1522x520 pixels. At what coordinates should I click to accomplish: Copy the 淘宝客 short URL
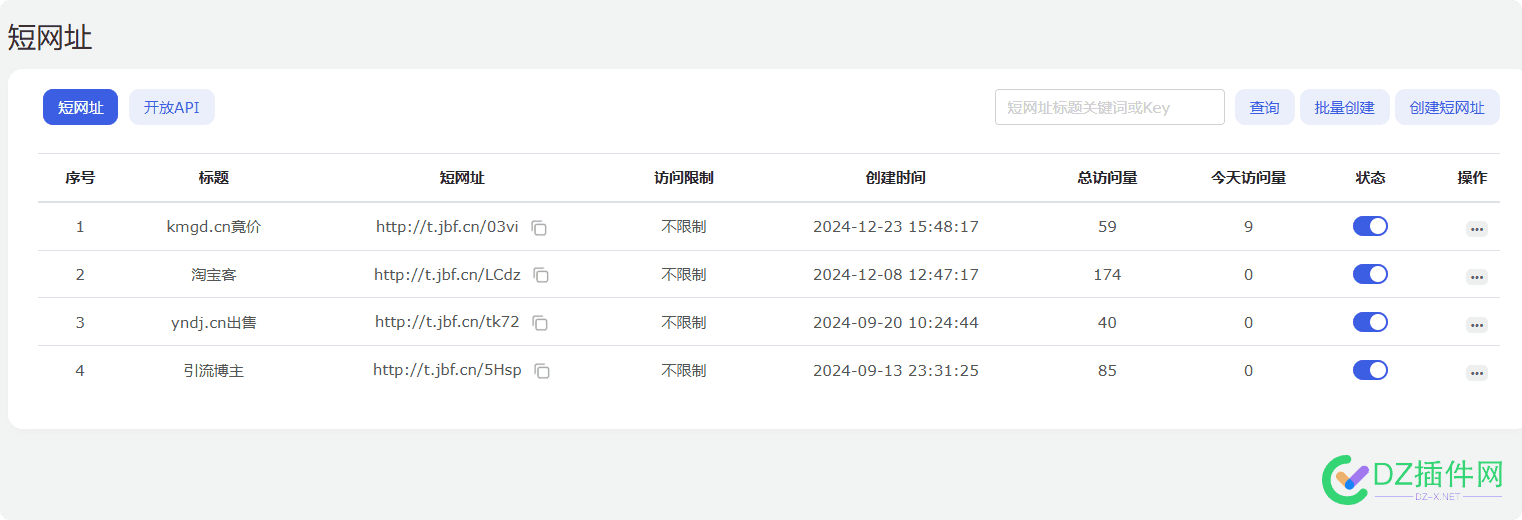click(x=541, y=275)
